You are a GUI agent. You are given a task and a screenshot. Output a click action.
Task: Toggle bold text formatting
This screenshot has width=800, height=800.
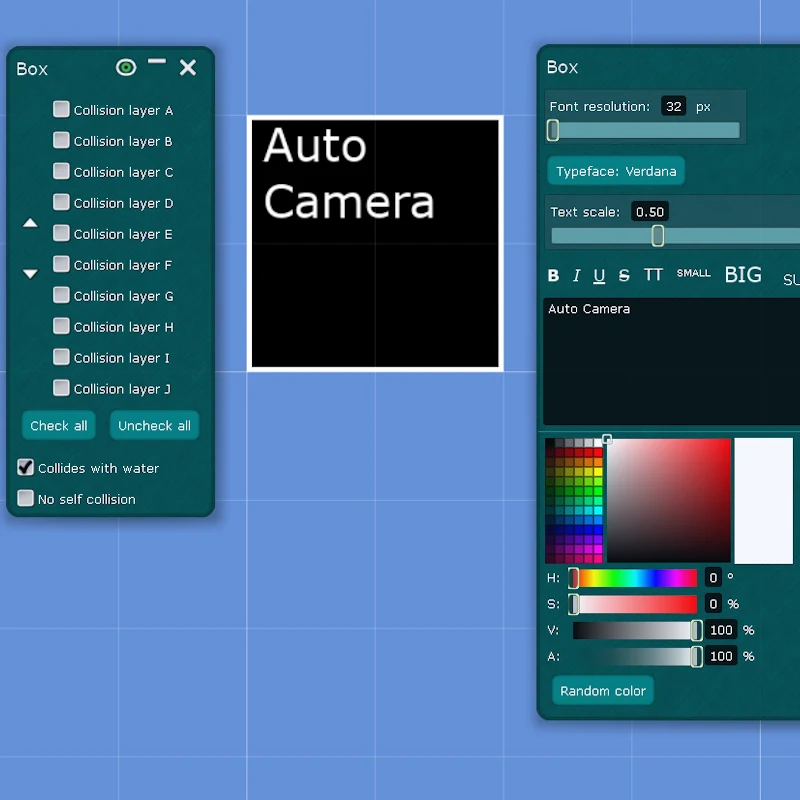[x=553, y=275]
